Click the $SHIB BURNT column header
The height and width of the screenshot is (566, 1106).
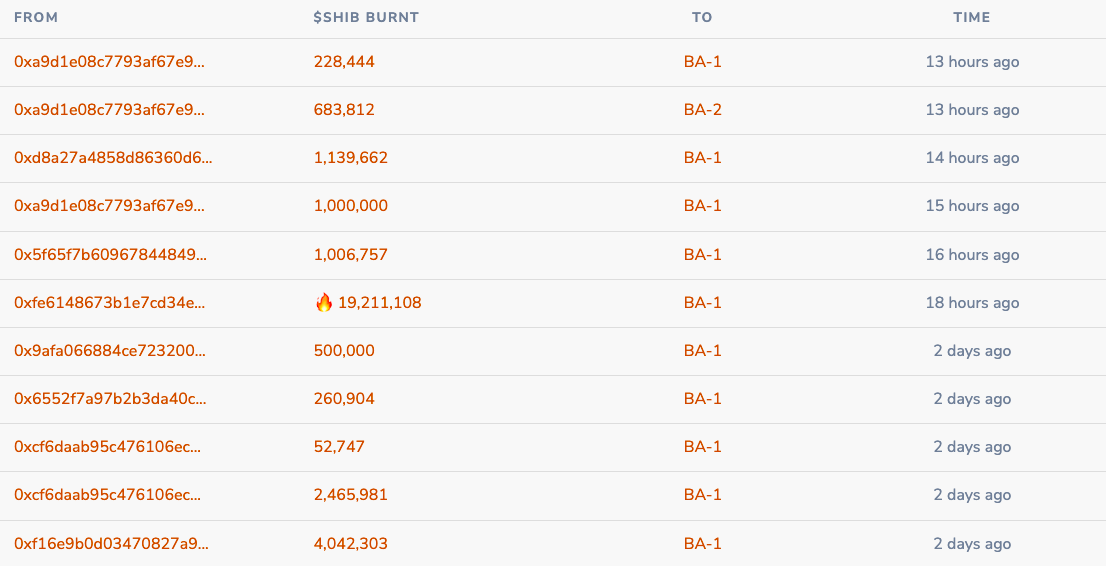click(x=366, y=18)
